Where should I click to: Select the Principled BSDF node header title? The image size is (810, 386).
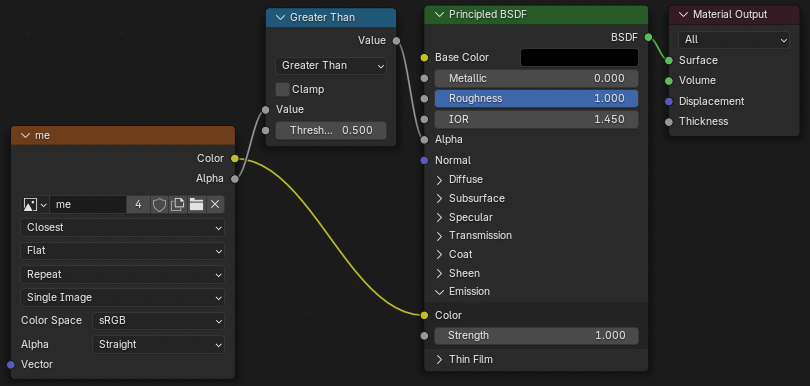click(488, 14)
